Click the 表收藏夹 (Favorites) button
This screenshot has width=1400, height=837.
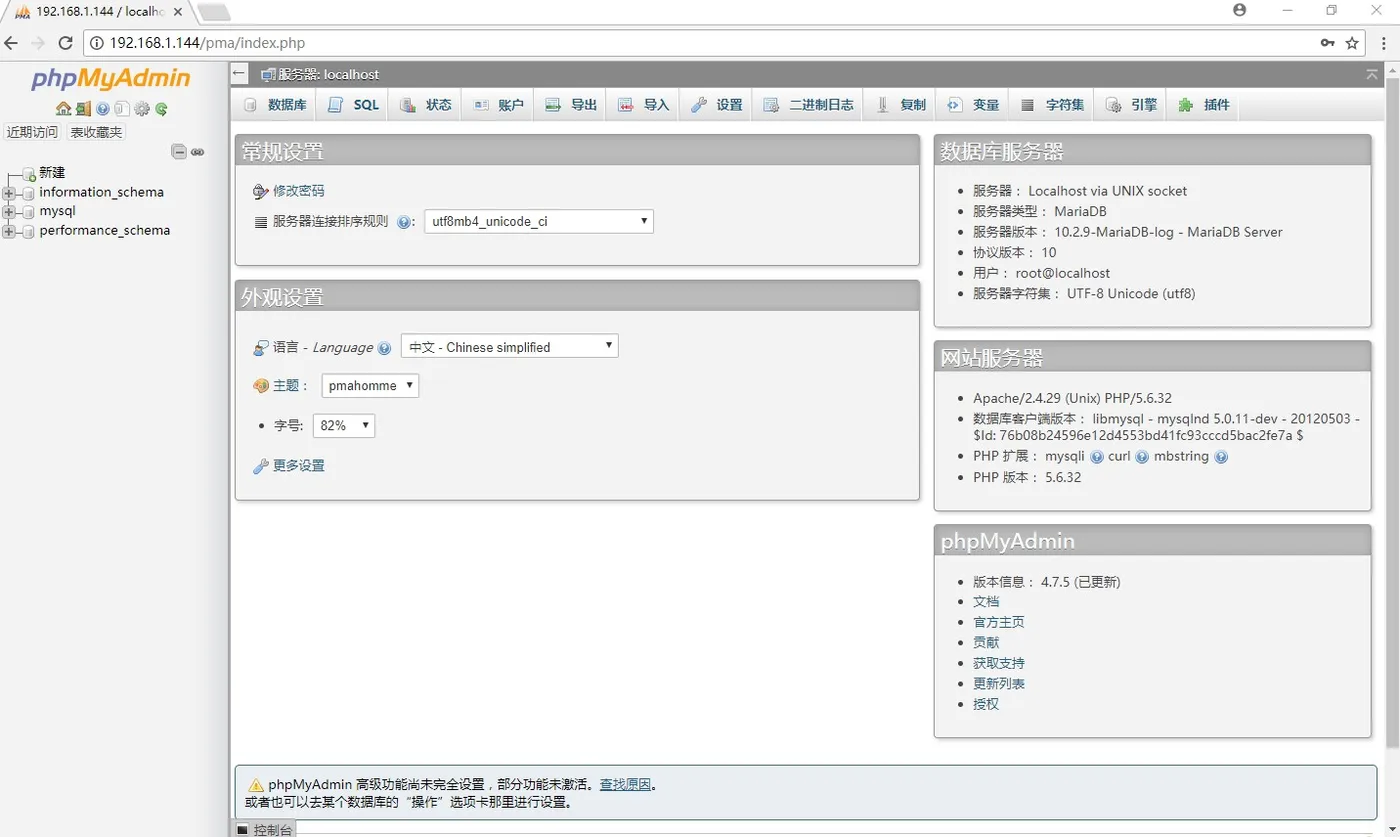tap(96, 132)
